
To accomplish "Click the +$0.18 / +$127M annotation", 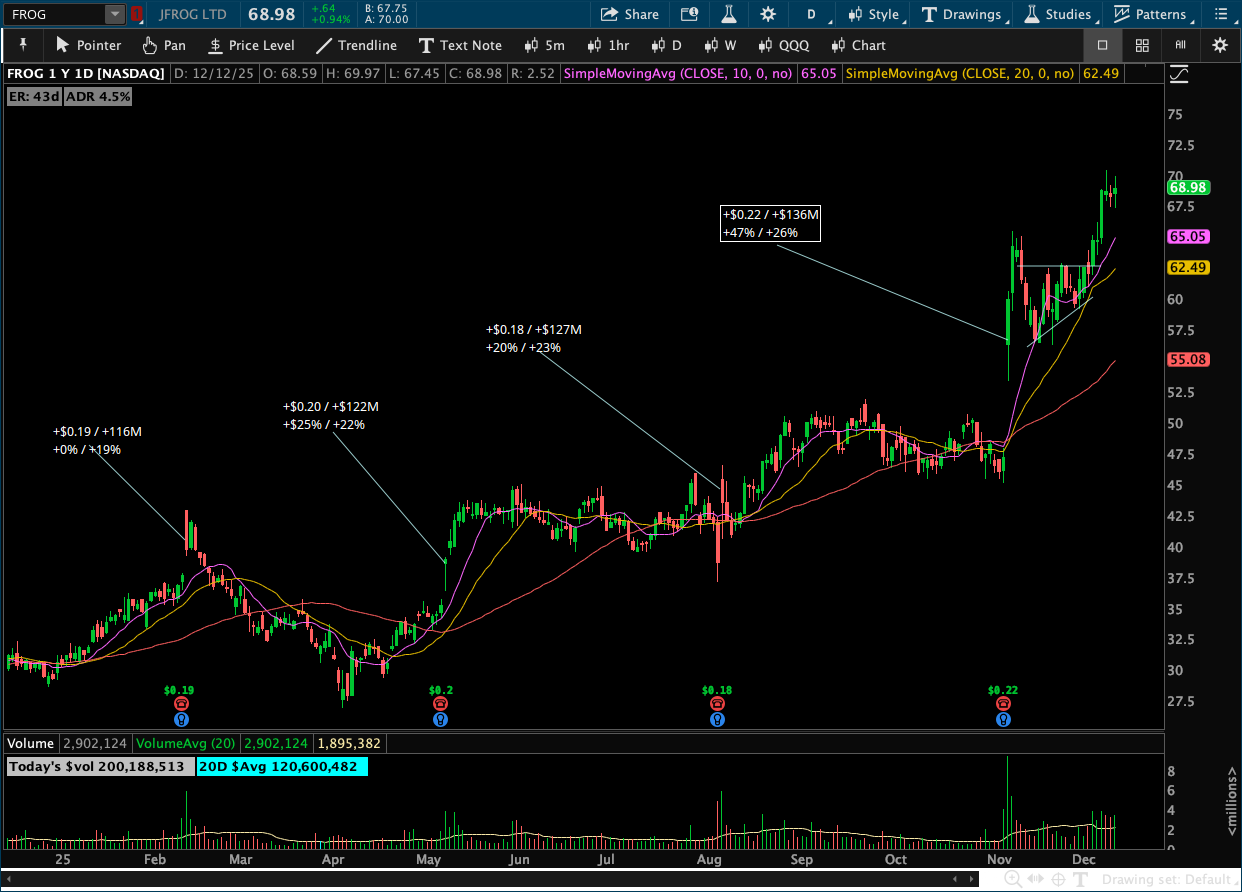I will coord(534,338).
